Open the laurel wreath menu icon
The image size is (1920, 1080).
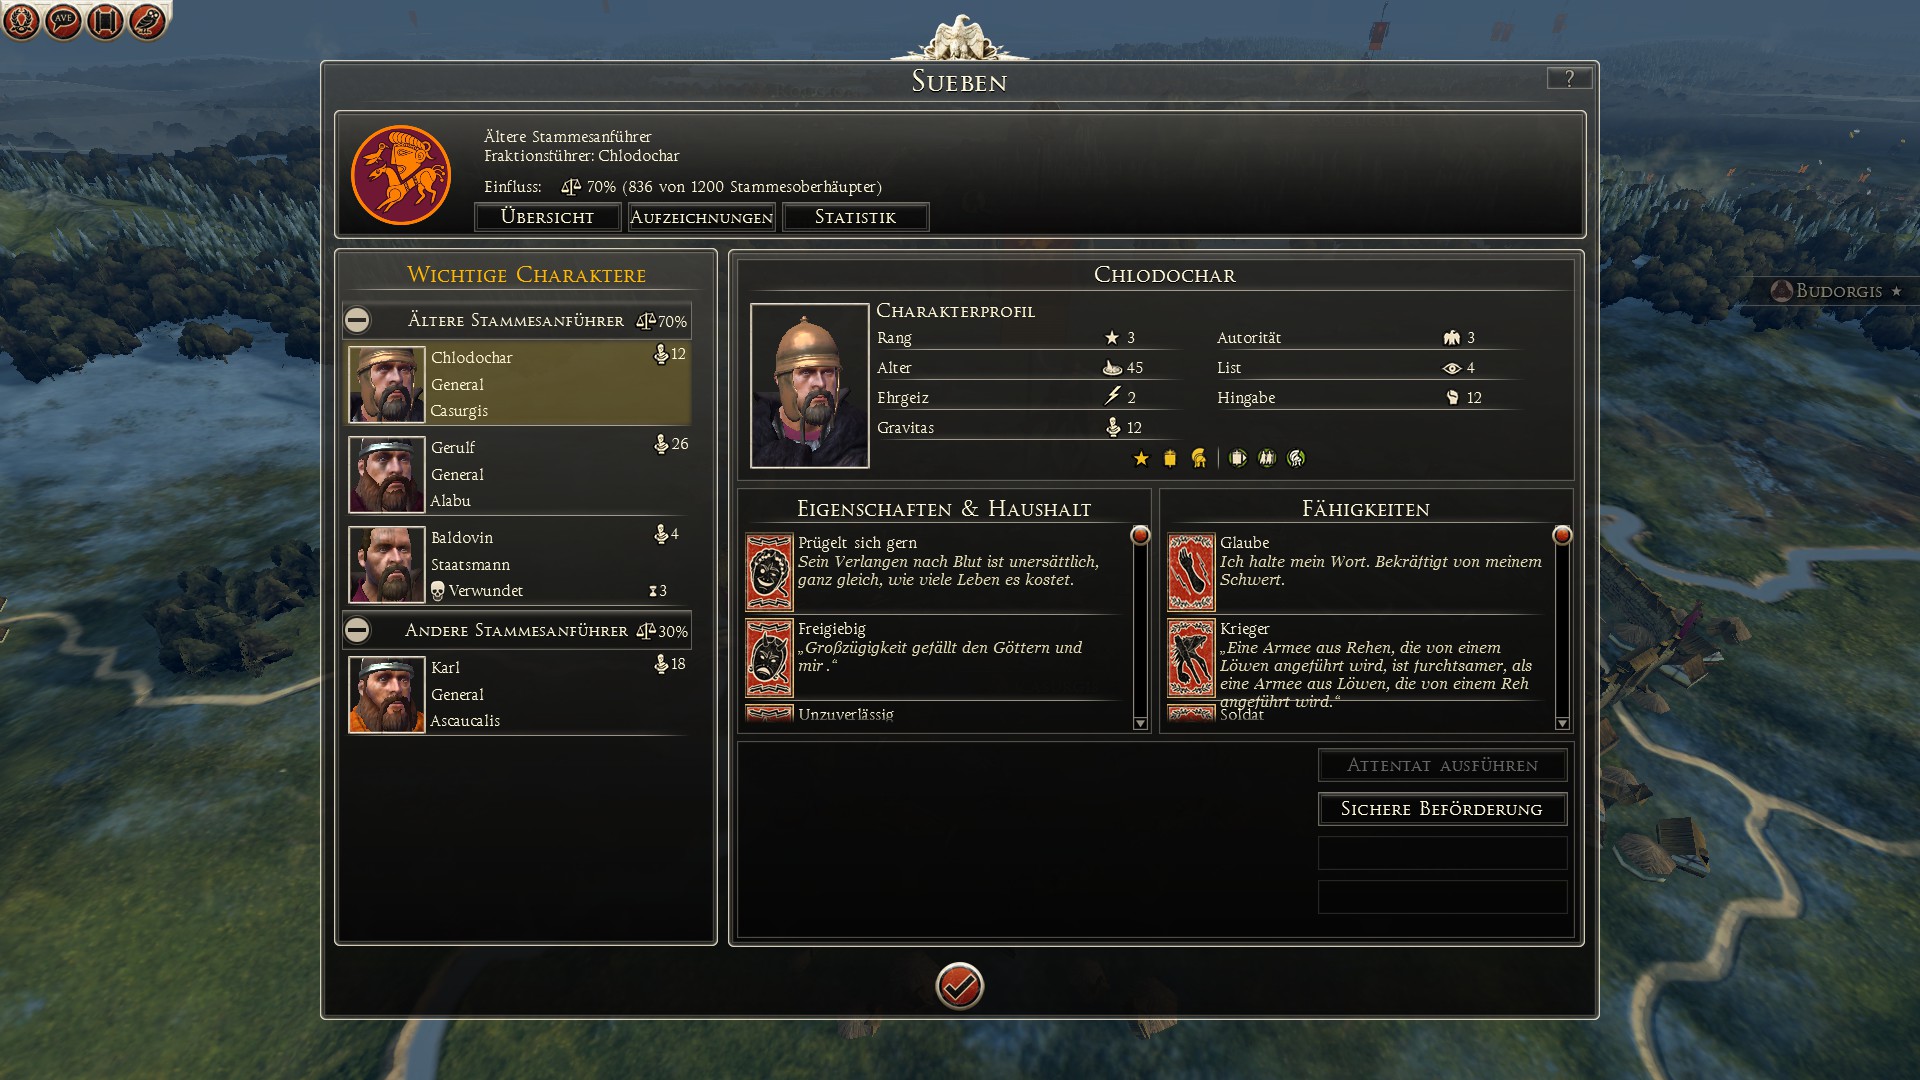click(21, 21)
